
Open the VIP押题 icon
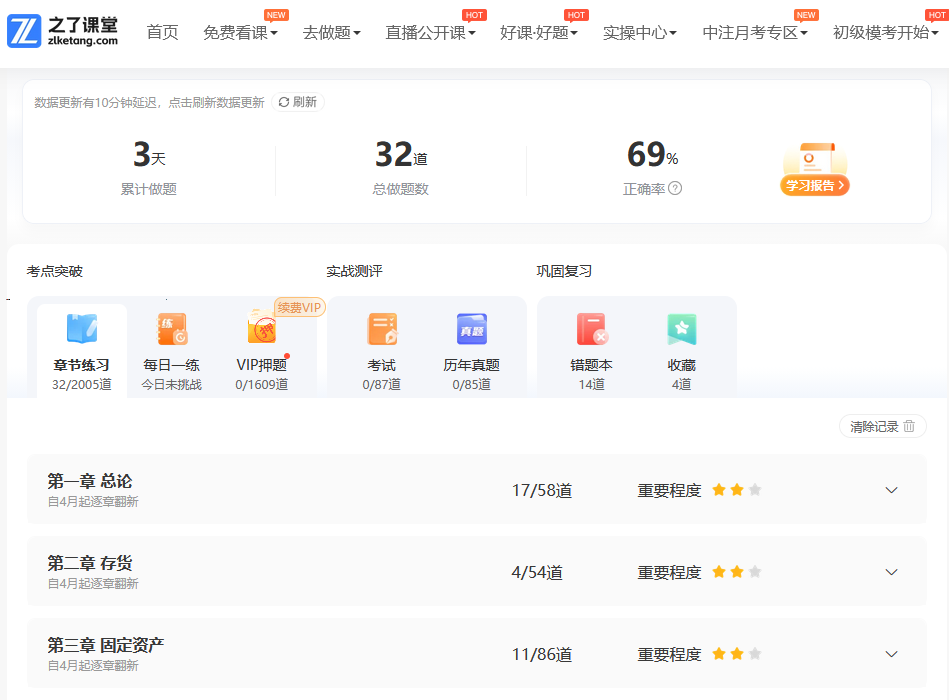tap(262, 330)
